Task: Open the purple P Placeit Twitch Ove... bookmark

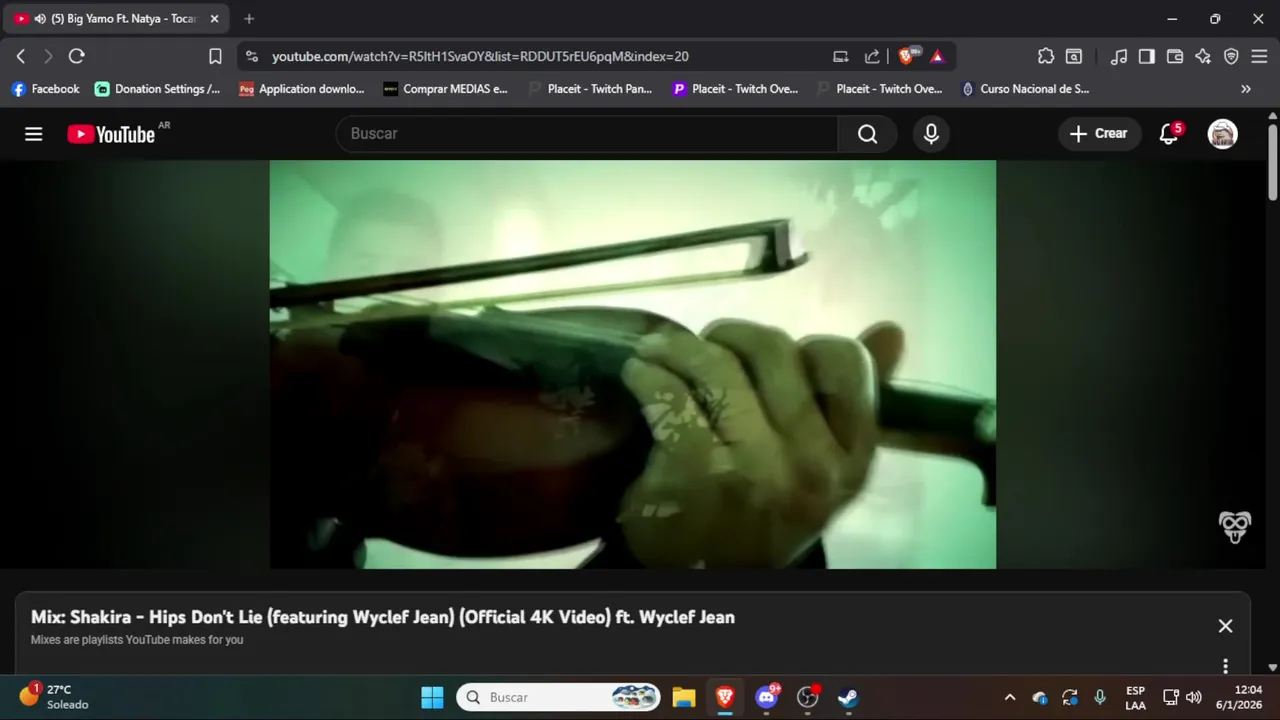Action: tap(735, 89)
